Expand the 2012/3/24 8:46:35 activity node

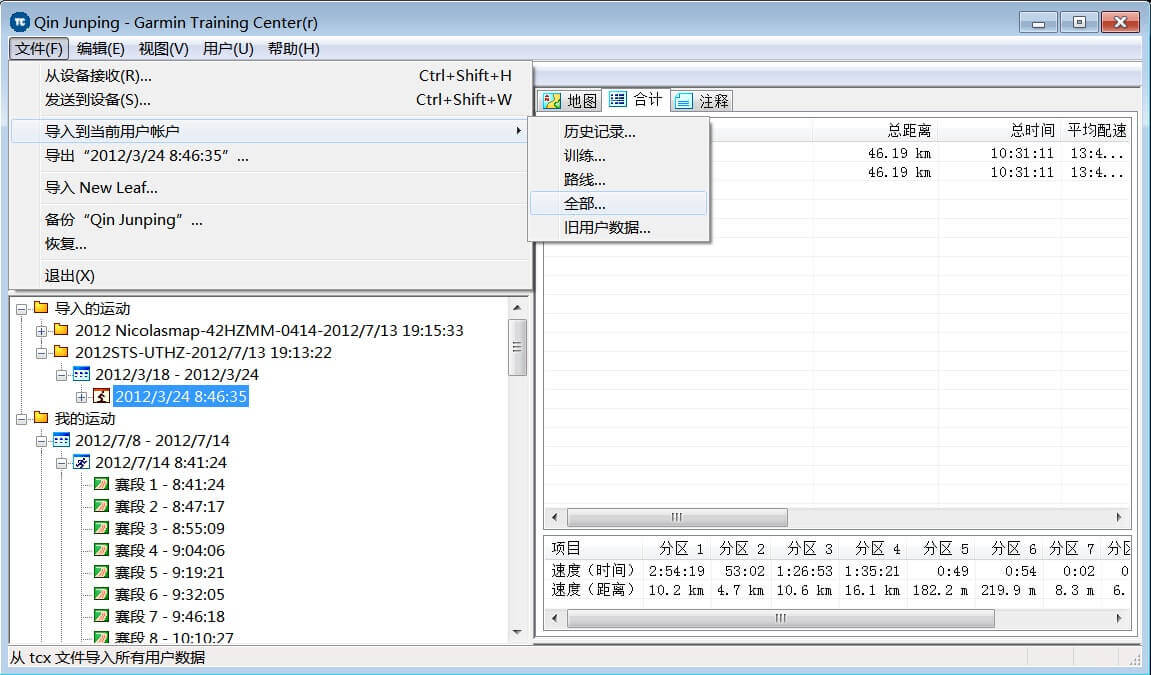point(81,397)
